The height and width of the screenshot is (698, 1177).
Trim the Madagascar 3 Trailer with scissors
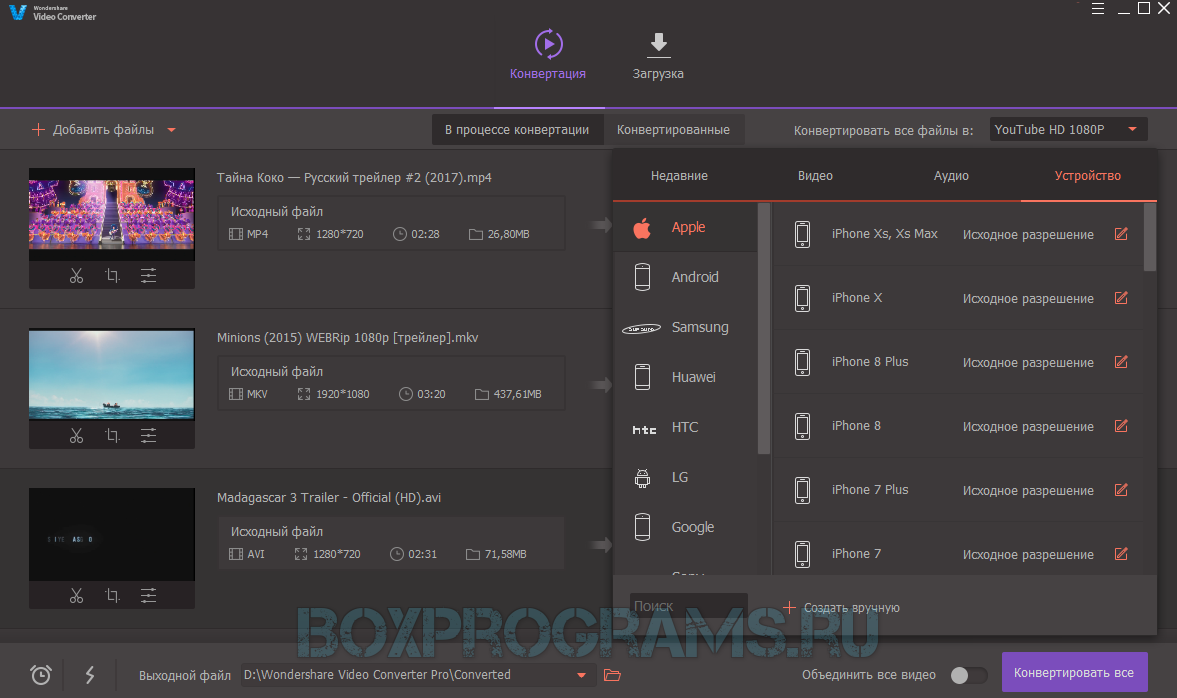pyautogui.click(x=77, y=595)
